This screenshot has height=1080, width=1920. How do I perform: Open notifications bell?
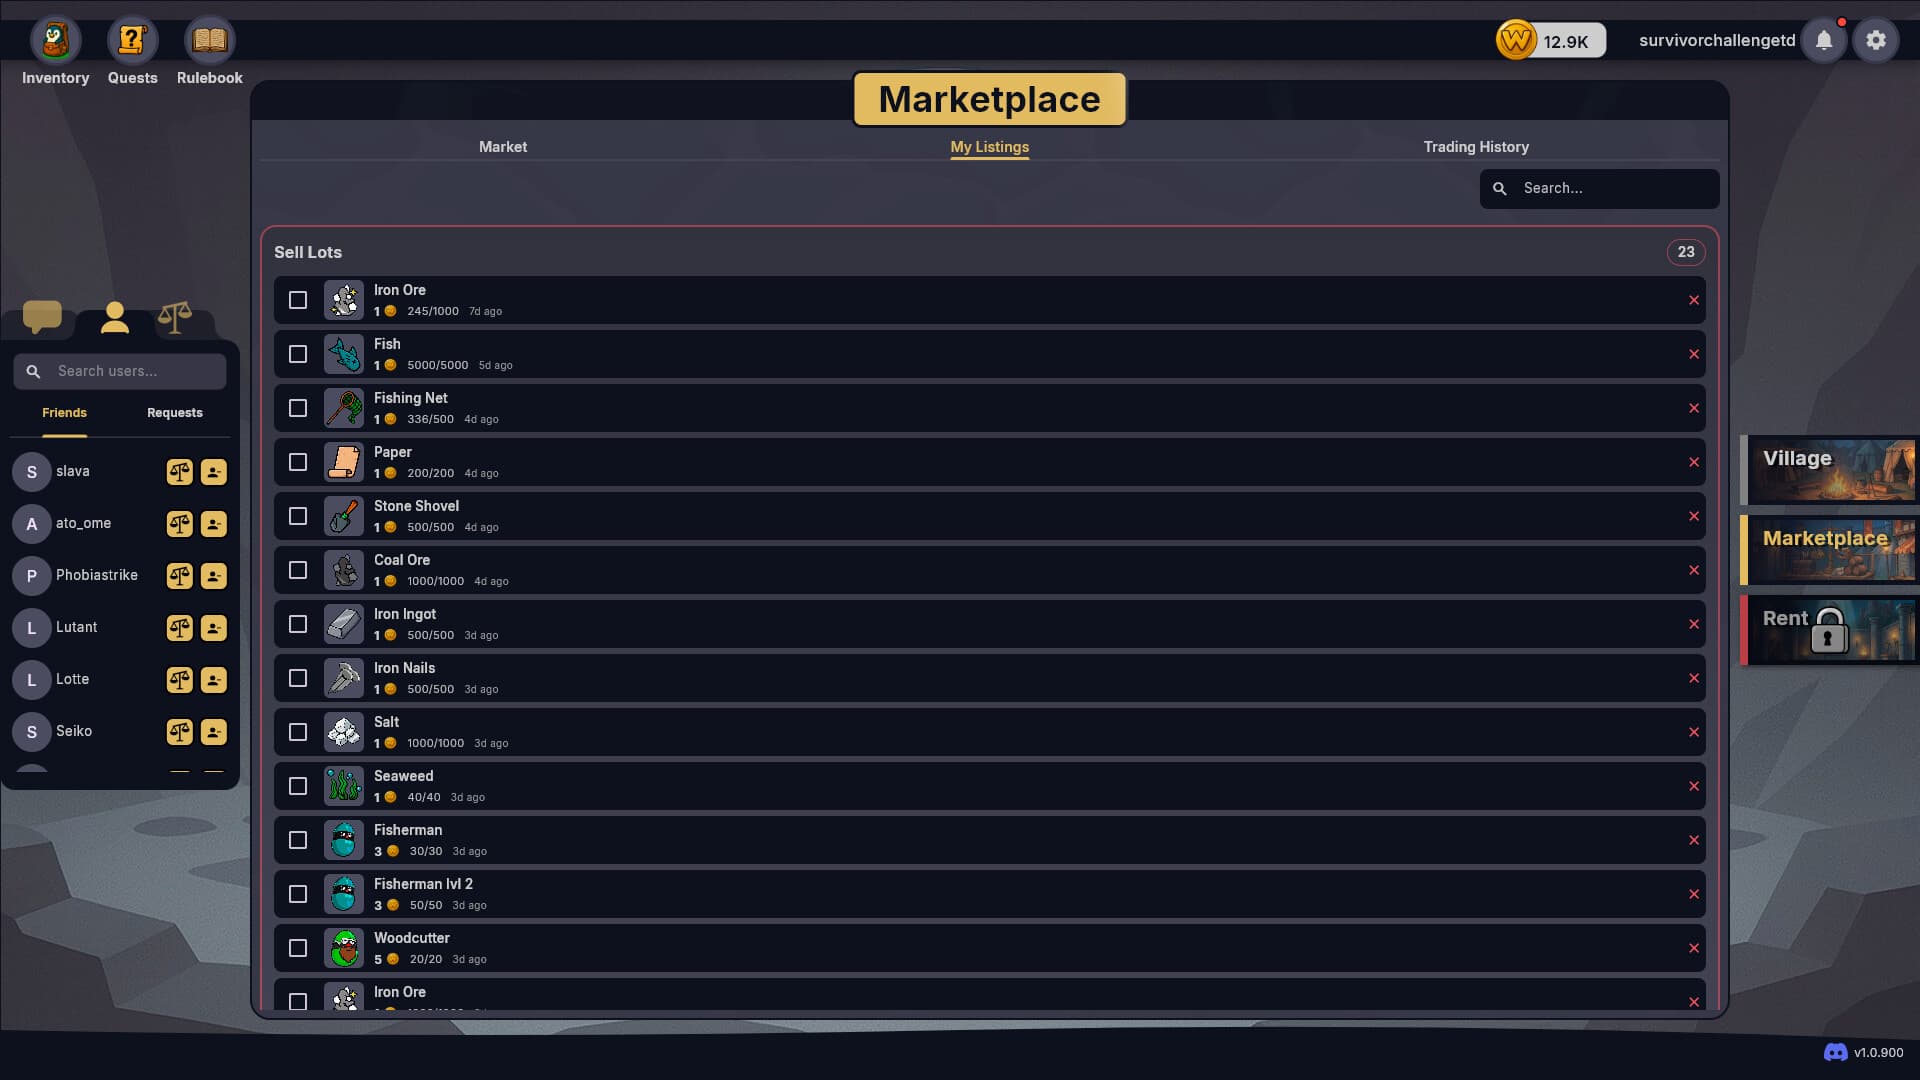click(1823, 40)
